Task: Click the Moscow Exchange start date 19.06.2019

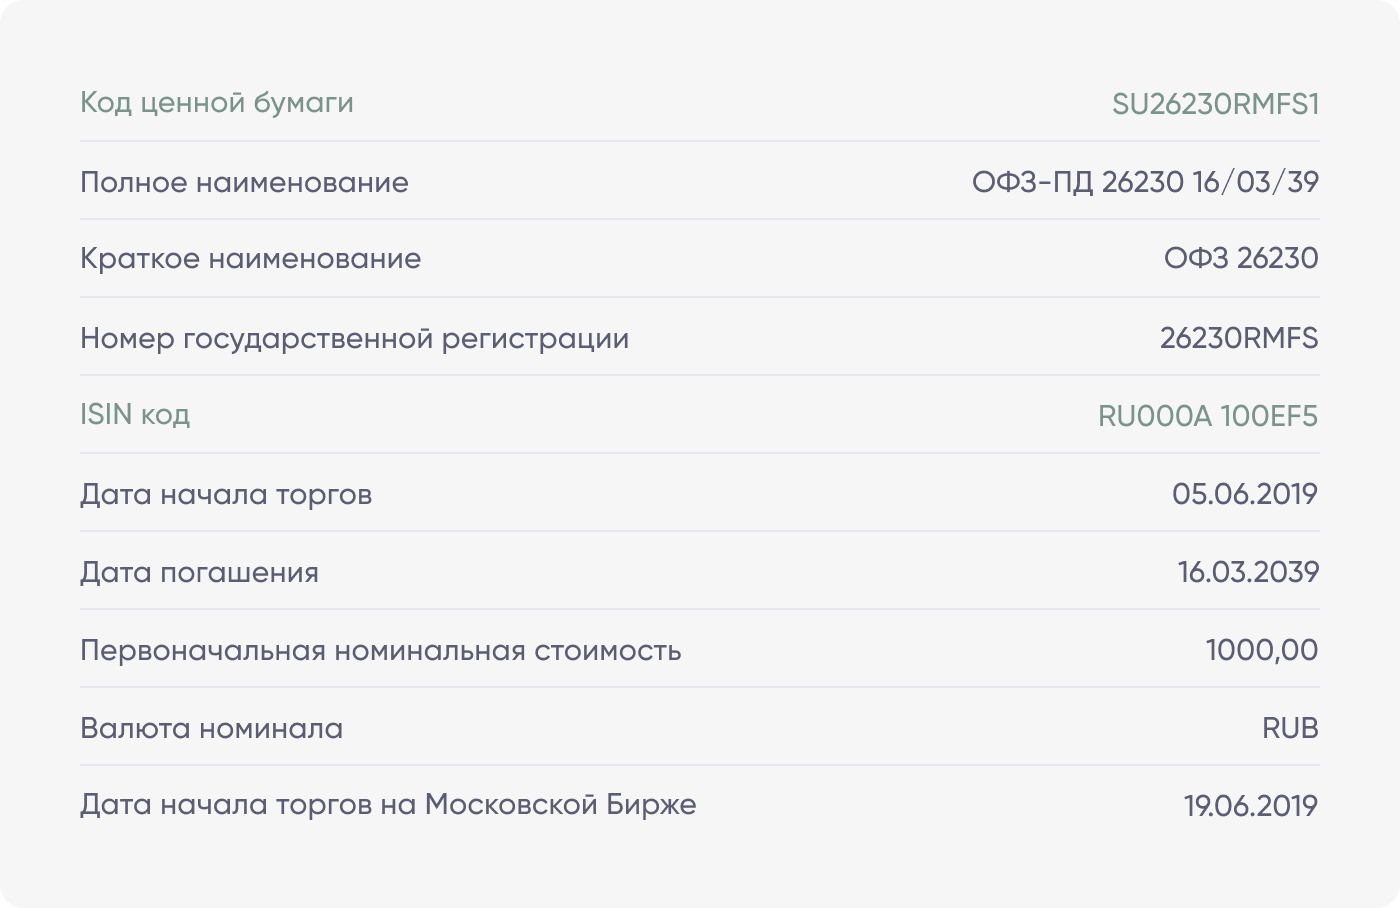Action: [x=1250, y=806]
